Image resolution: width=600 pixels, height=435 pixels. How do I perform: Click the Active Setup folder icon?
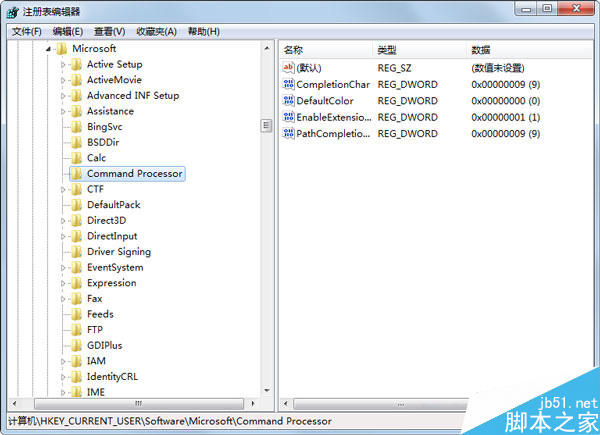(77, 64)
